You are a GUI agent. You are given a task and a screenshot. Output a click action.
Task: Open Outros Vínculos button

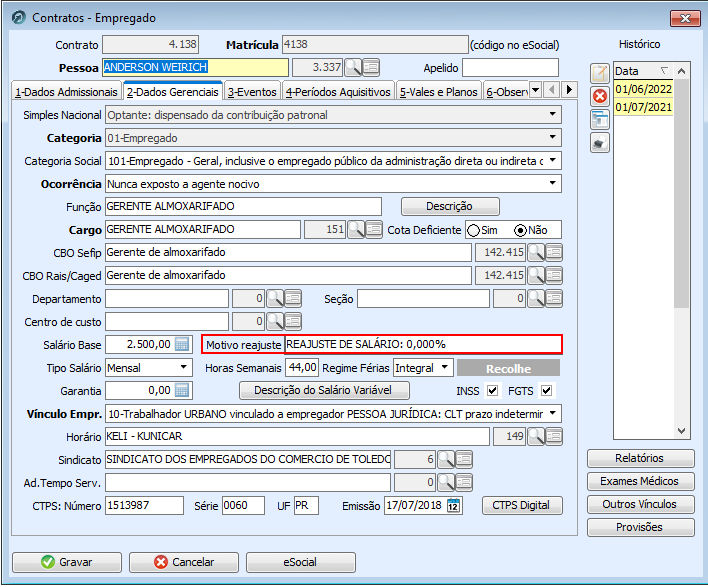coord(640,504)
